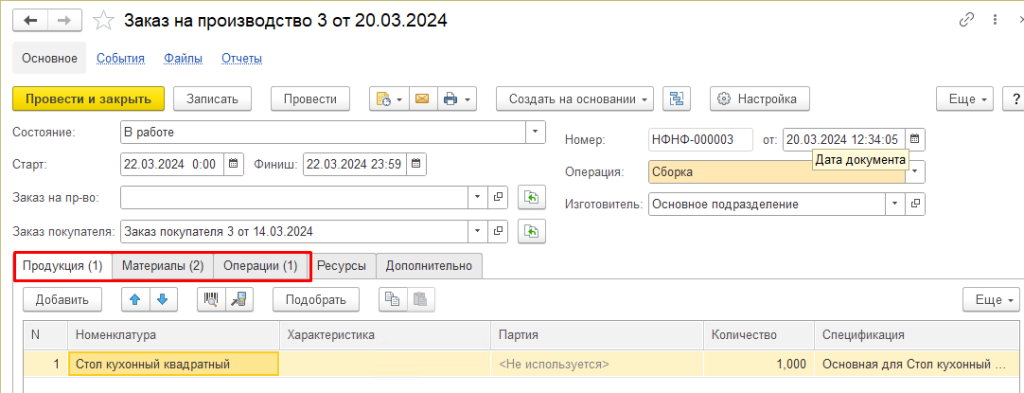The height and width of the screenshot is (393, 1024).
Task: Open the Отчеты link
Action: point(242,59)
